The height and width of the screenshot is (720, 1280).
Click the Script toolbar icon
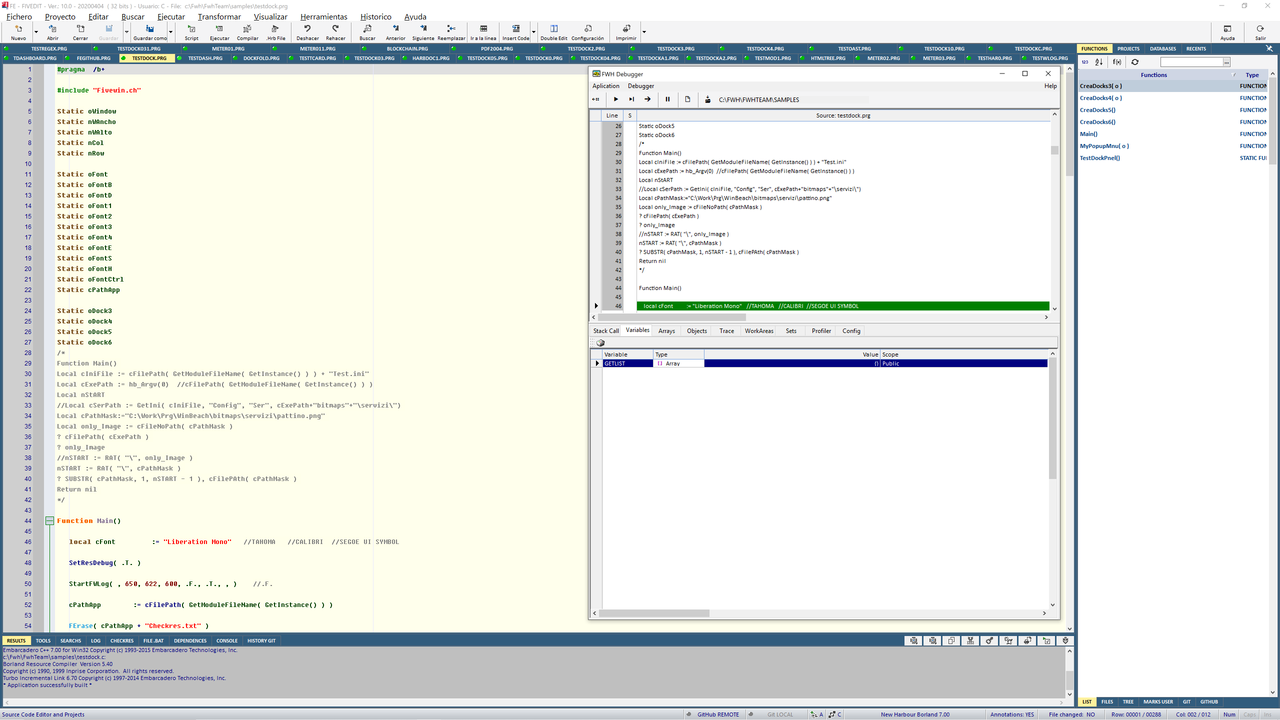click(192, 30)
